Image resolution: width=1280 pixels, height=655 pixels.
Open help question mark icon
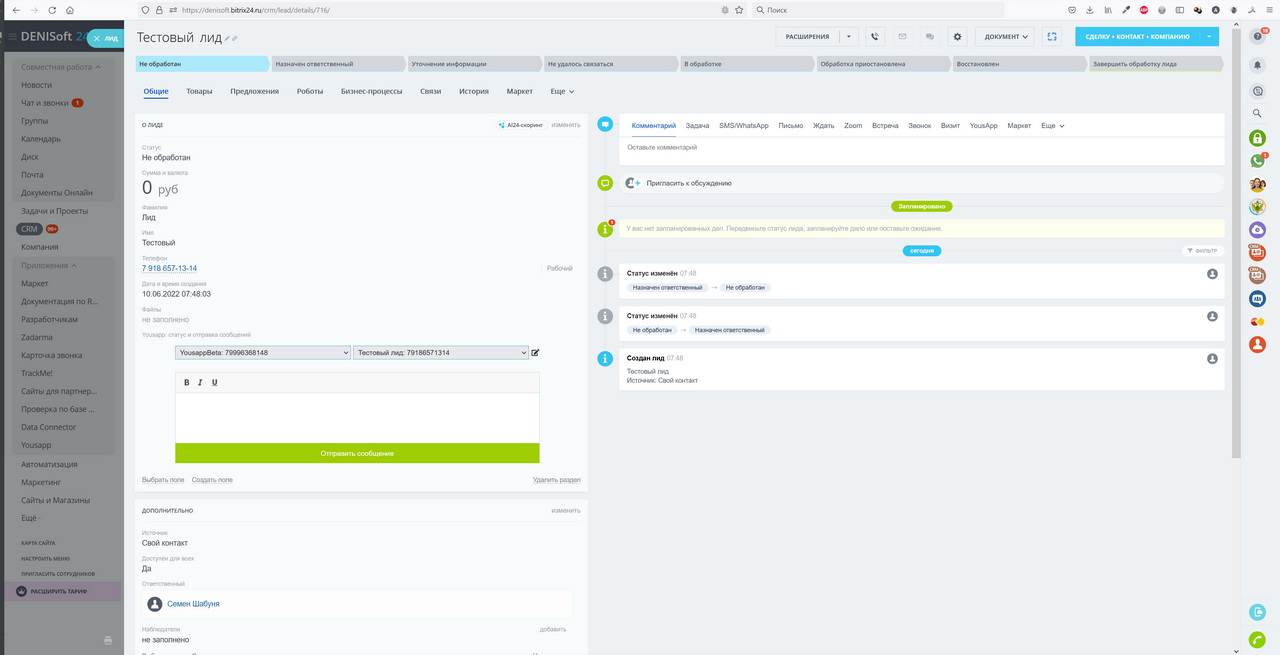coord(1258,37)
